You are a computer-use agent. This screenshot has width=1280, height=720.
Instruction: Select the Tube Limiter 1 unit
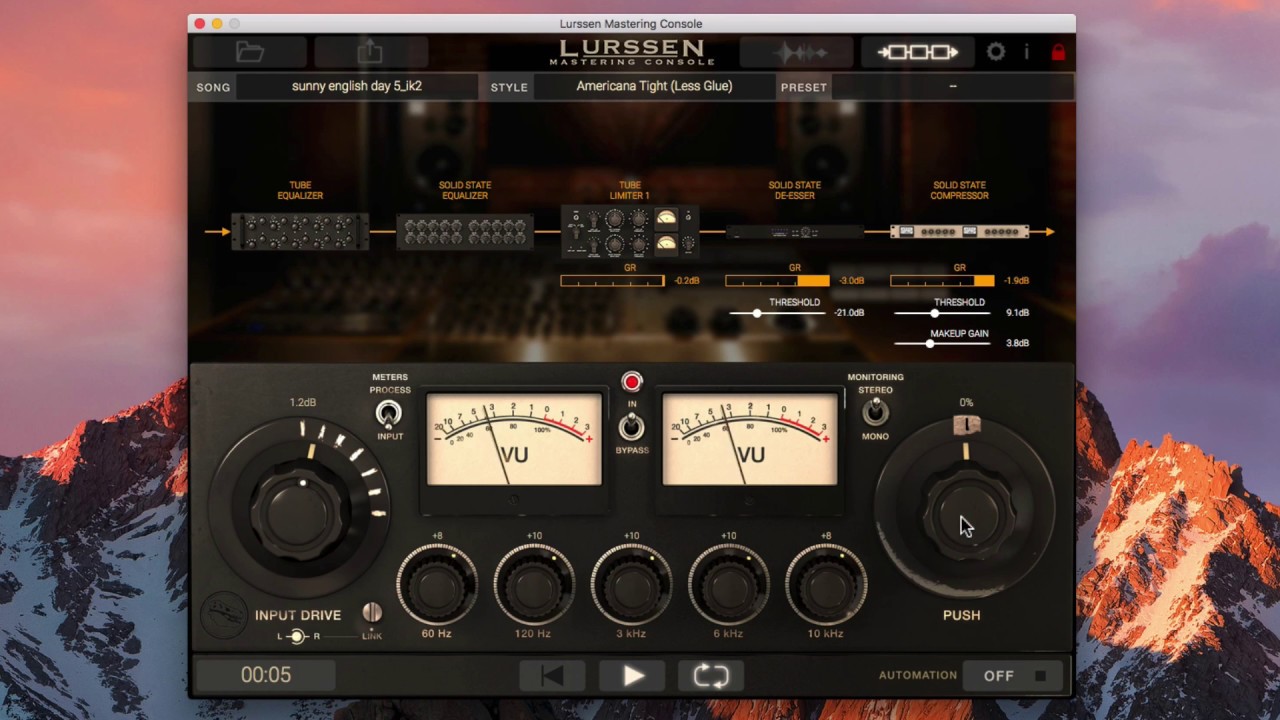tap(630, 232)
